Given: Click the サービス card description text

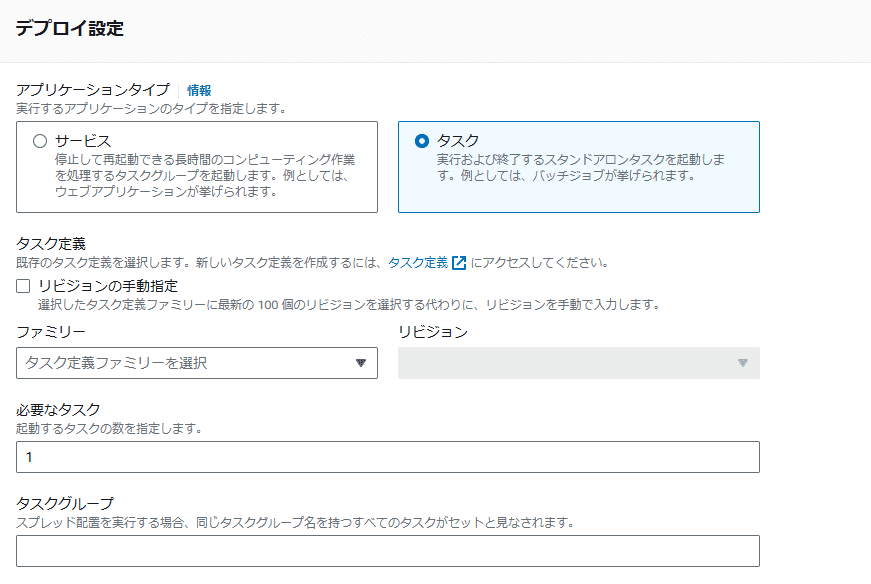Looking at the screenshot, I should click(204, 175).
